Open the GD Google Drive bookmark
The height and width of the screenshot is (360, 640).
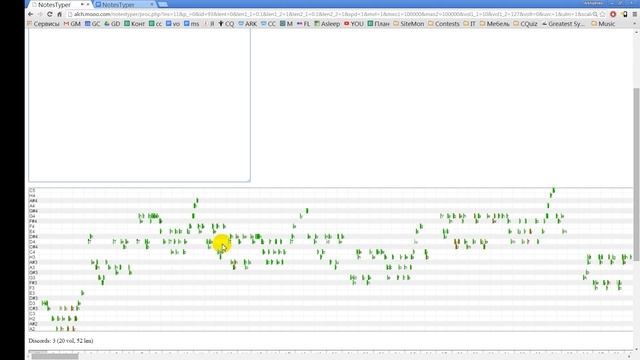pyautogui.click(x=112, y=24)
